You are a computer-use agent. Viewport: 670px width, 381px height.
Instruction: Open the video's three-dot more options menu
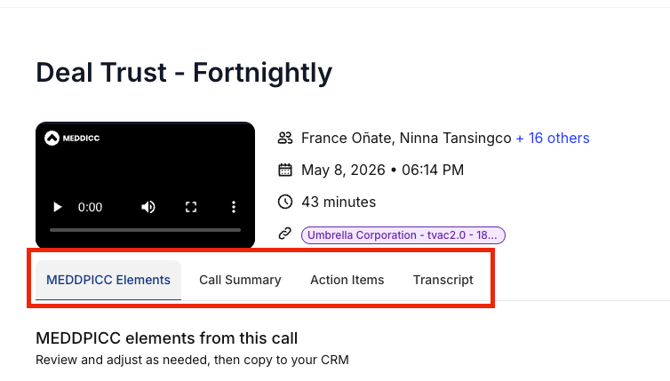pyautogui.click(x=233, y=207)
